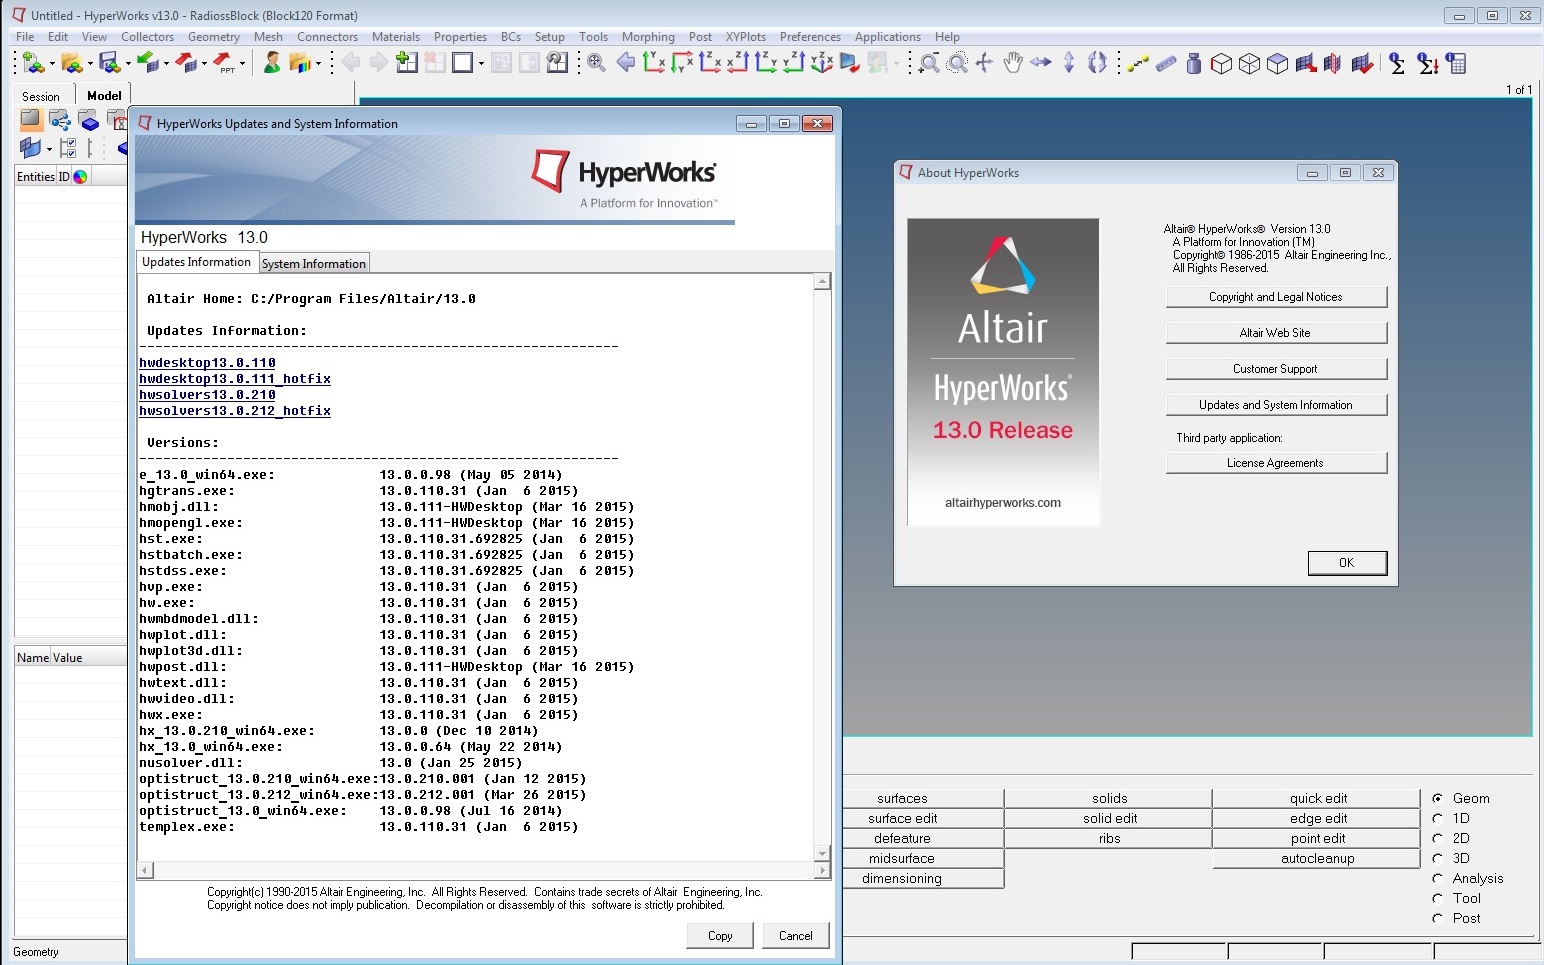Select the 1D radio button
The image size is (1544, 965).
tap(1437, 818)
